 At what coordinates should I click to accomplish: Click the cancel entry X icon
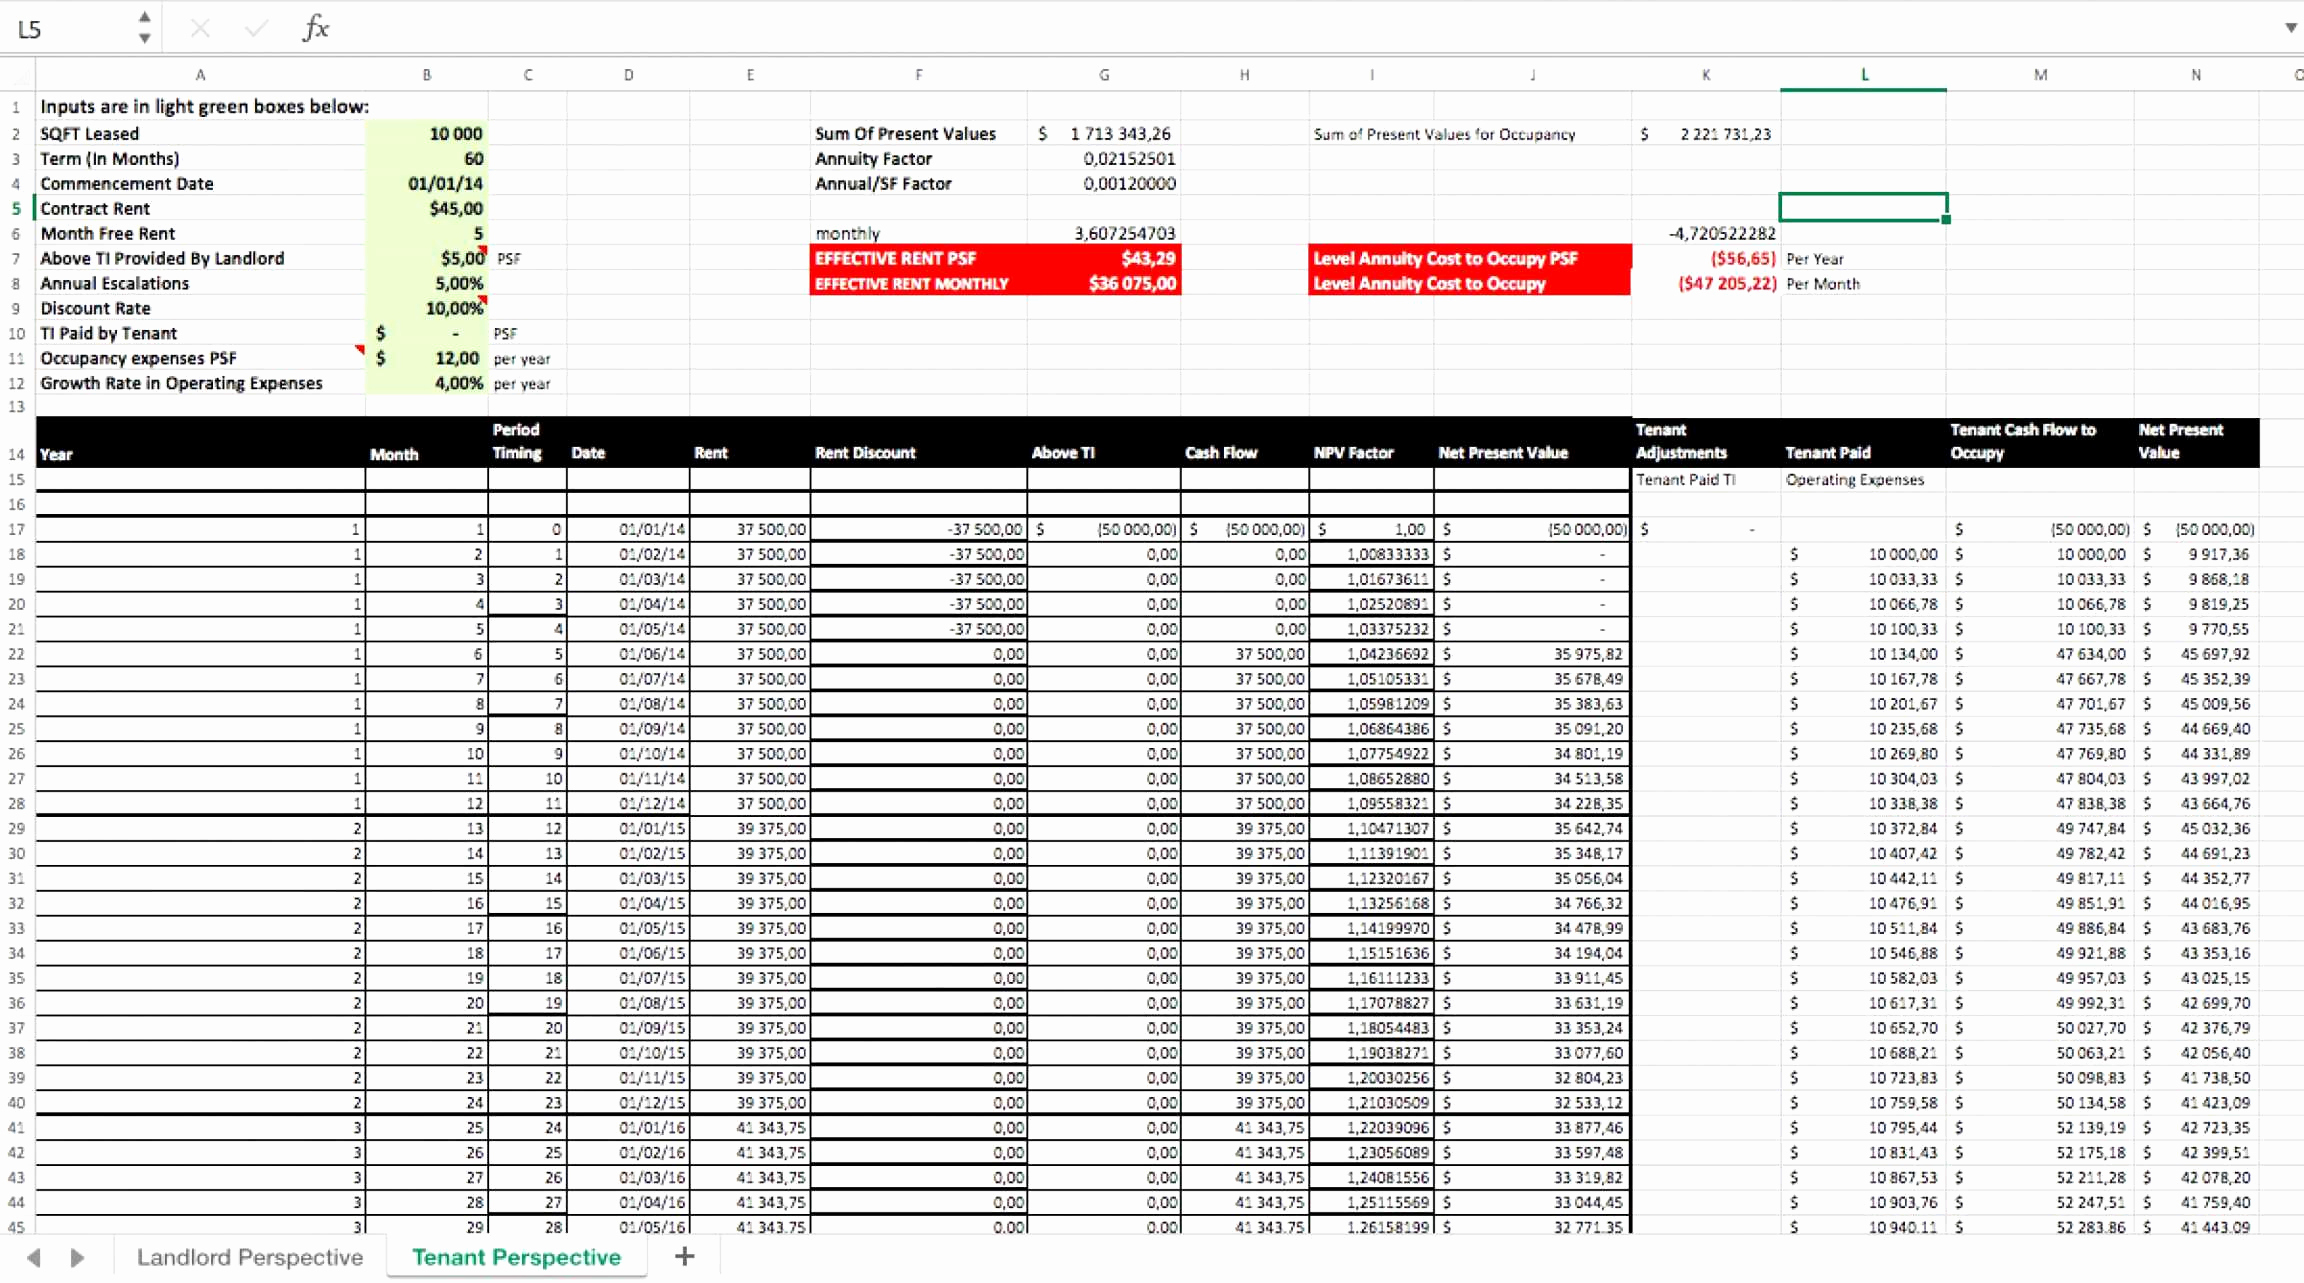coord(200,28)
